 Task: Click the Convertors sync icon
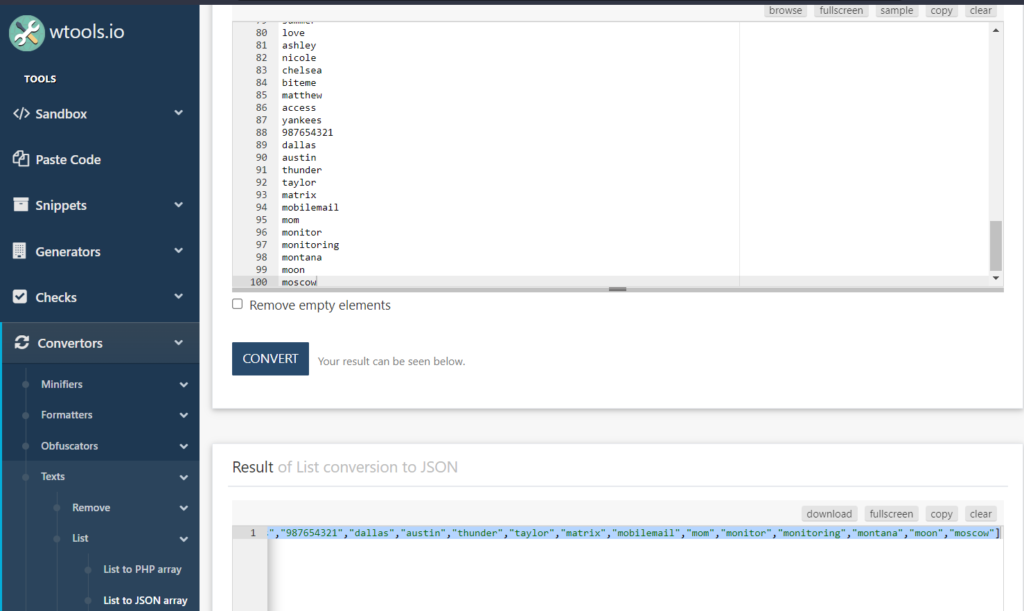21,342
